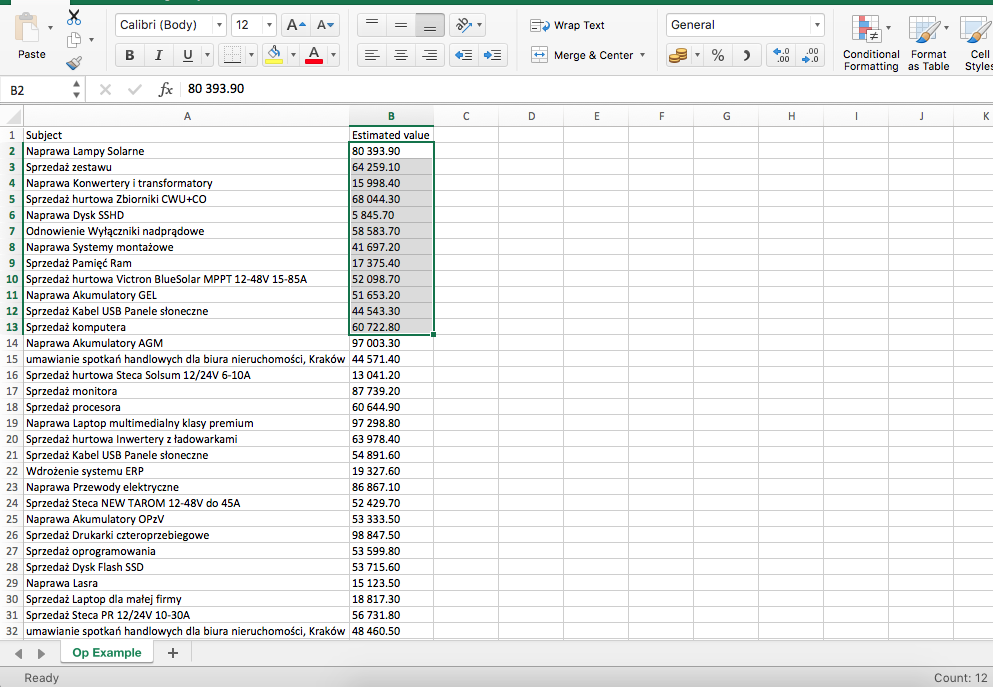The height and width of the screenshot is (687, 993).
Task: Click value cell '97 003.30'
Action: click(391, 343)
